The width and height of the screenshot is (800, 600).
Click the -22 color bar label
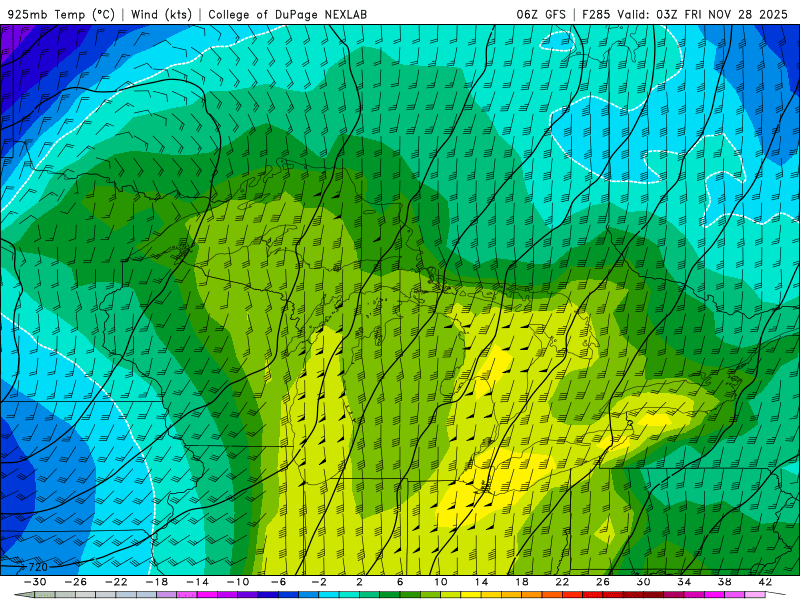[x=116, y=582]
